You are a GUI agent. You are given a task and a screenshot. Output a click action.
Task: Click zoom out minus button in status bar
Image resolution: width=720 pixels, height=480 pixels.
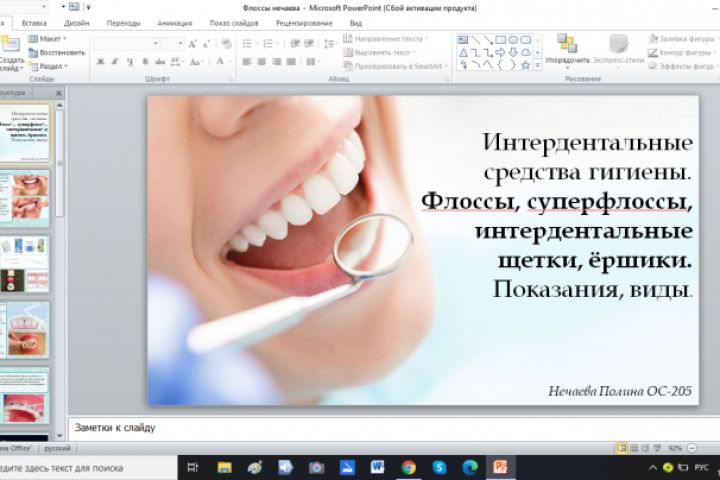(x=692, y=448)
